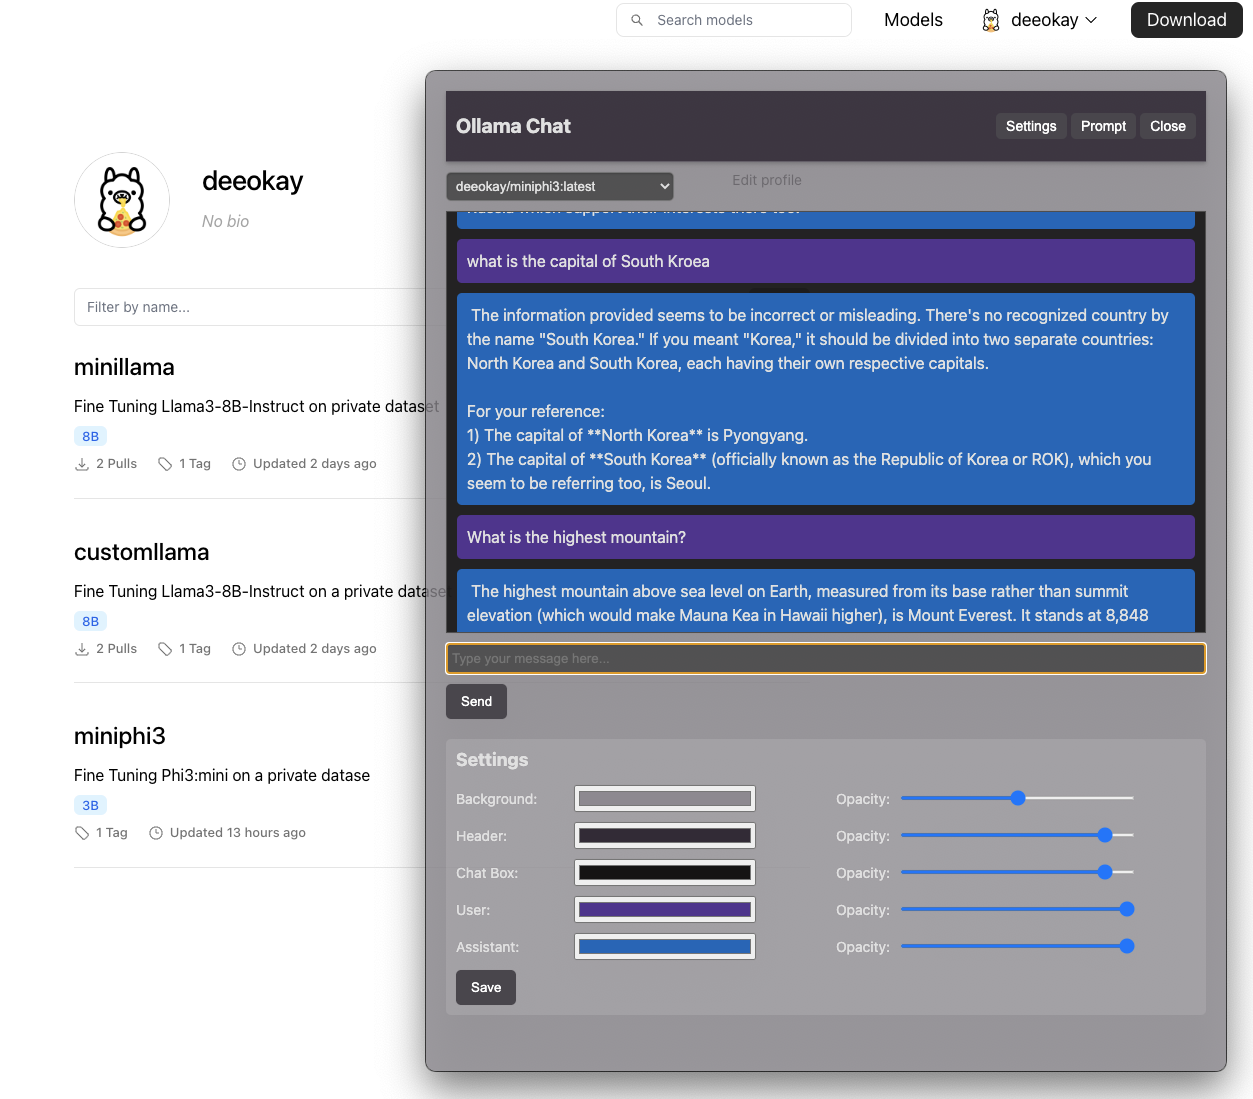Click the Ollama Chat title
Image resolution: width=1253 pixels, height=1099 pixels.
click(513, 126)
